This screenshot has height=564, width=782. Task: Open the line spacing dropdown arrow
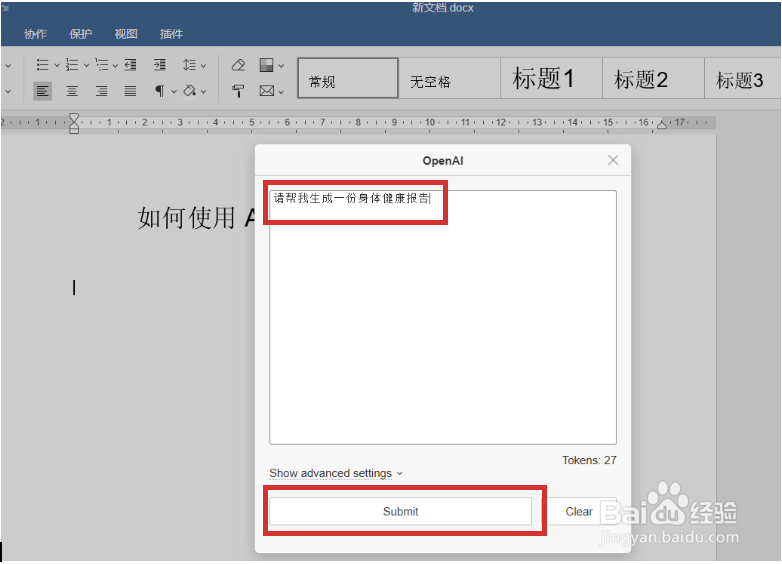203,65
